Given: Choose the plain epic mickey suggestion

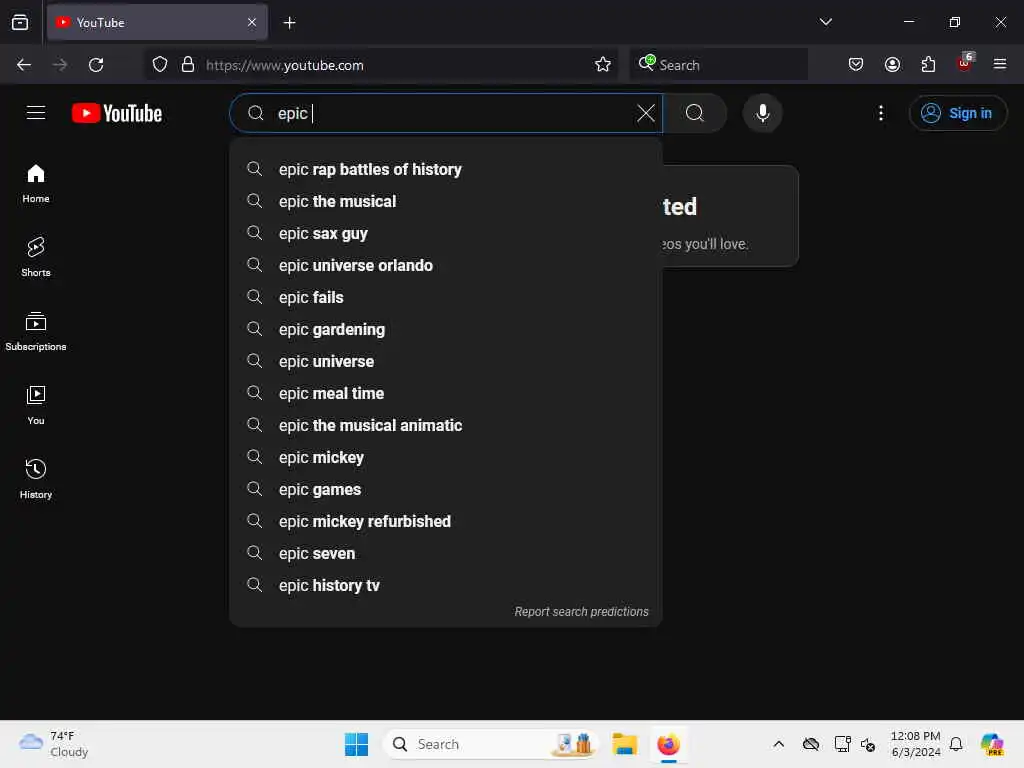Looking at the screenshot, I should 446,457.
